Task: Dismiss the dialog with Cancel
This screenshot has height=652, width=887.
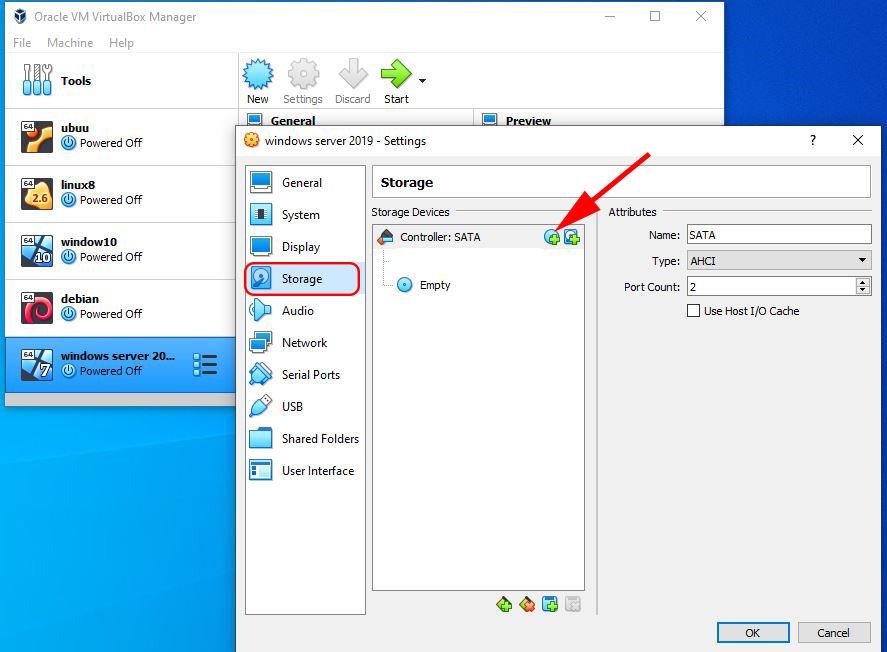Action: (x=834, y=632)
